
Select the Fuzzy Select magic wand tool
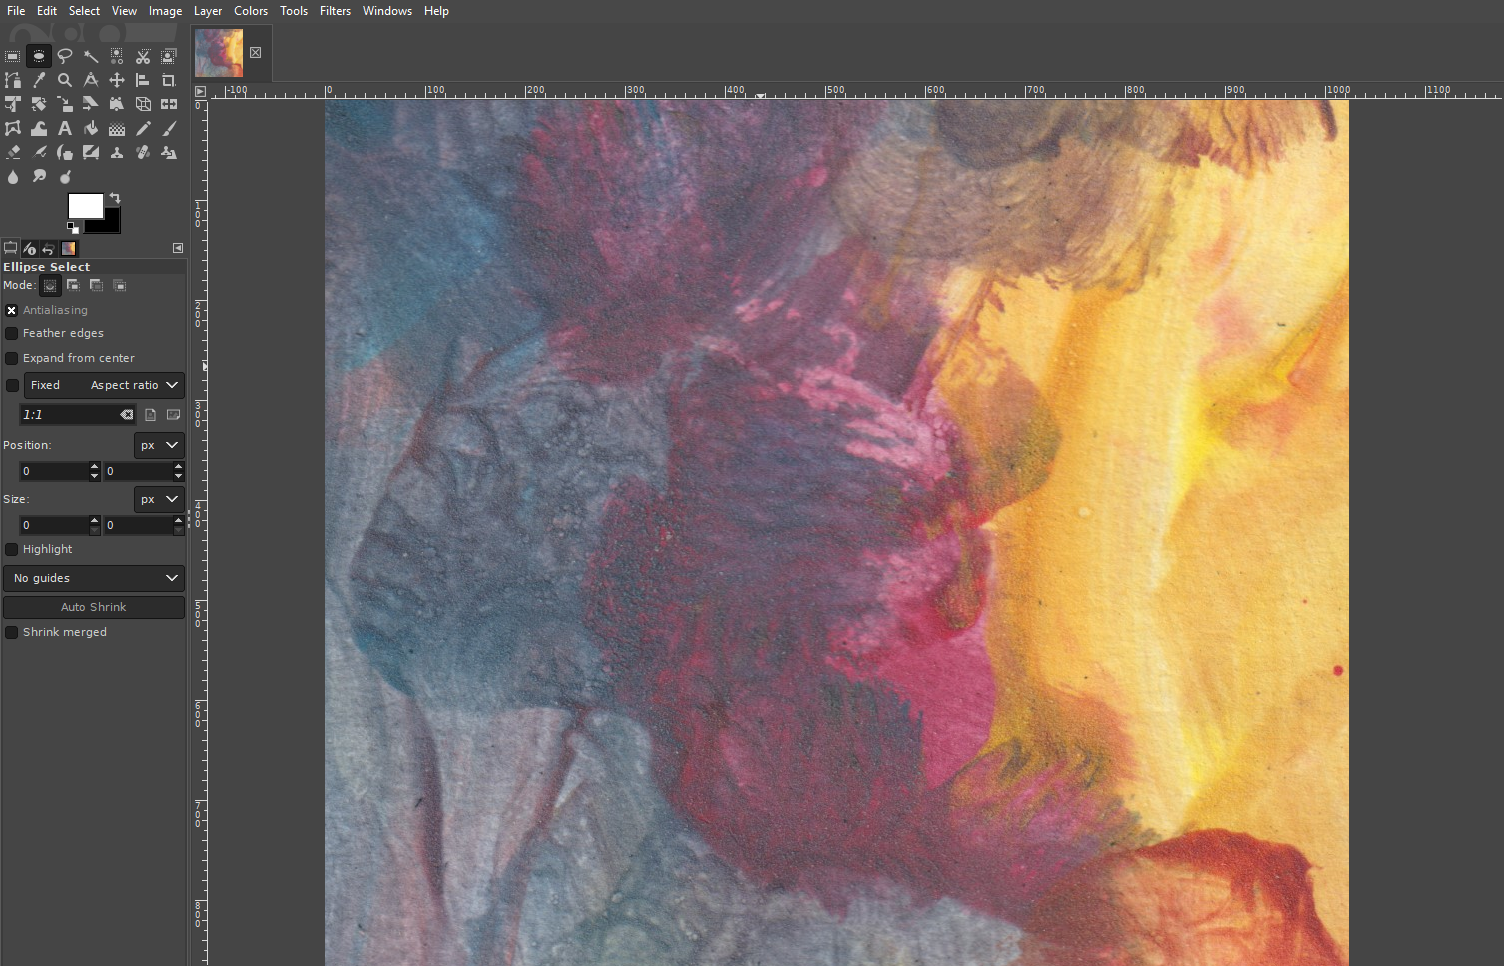(x=91, y=56)
